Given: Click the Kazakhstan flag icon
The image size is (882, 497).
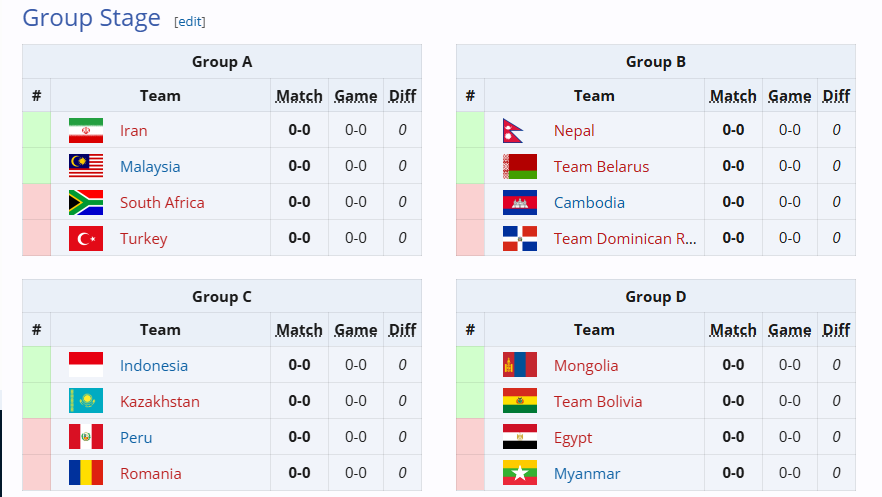Looking at the screenshot, I should [x=86, y=402].
